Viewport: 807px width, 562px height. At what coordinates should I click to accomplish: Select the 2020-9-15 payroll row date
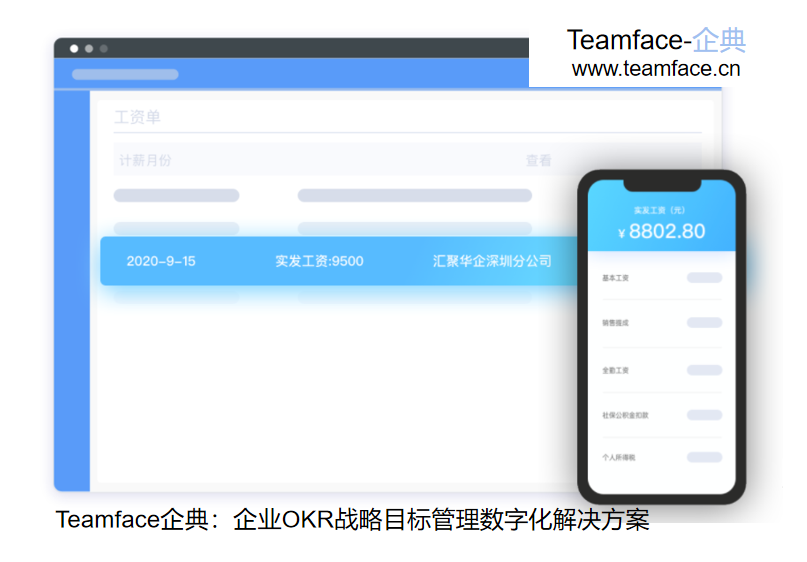[x=161, y=261]
